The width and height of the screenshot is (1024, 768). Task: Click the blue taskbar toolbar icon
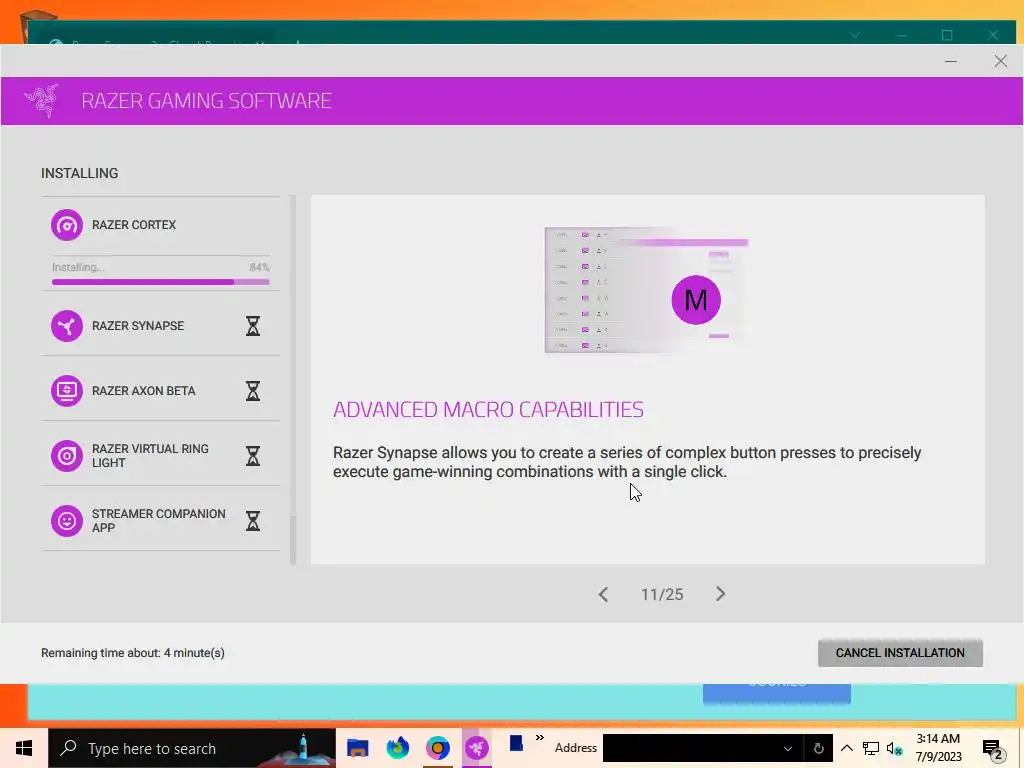point(516,744)
